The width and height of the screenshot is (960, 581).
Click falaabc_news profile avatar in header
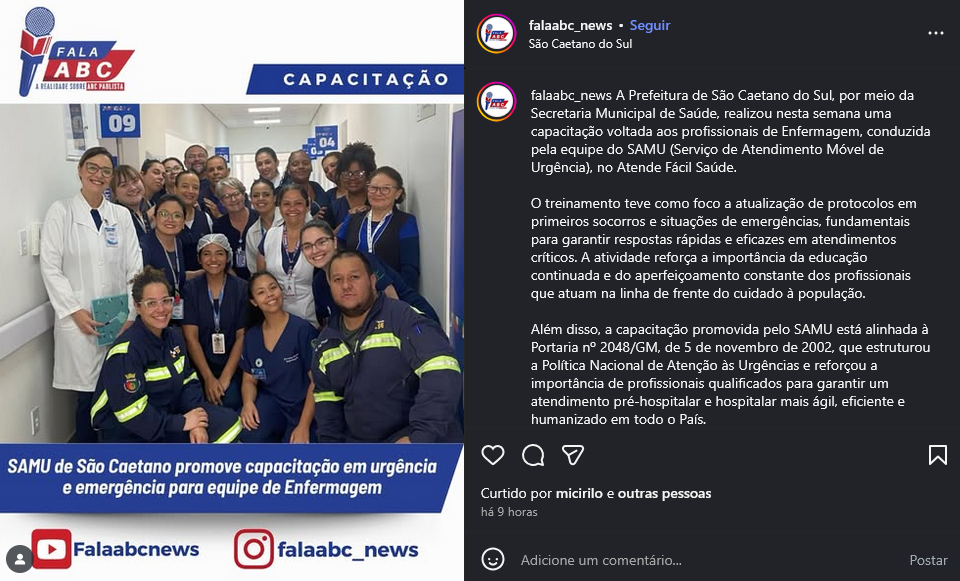(497, 34)
